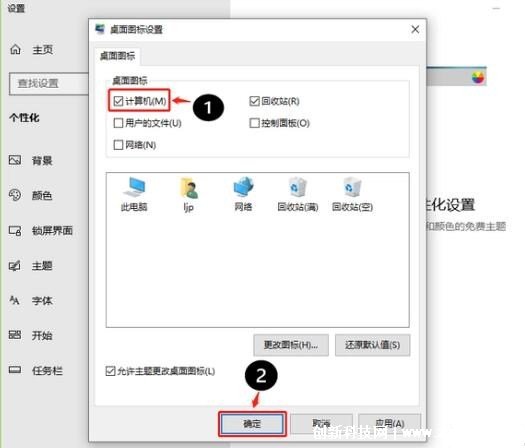The image size is (525, 448).
Task: Click the 确定 OK button
Action: [252, 424]
